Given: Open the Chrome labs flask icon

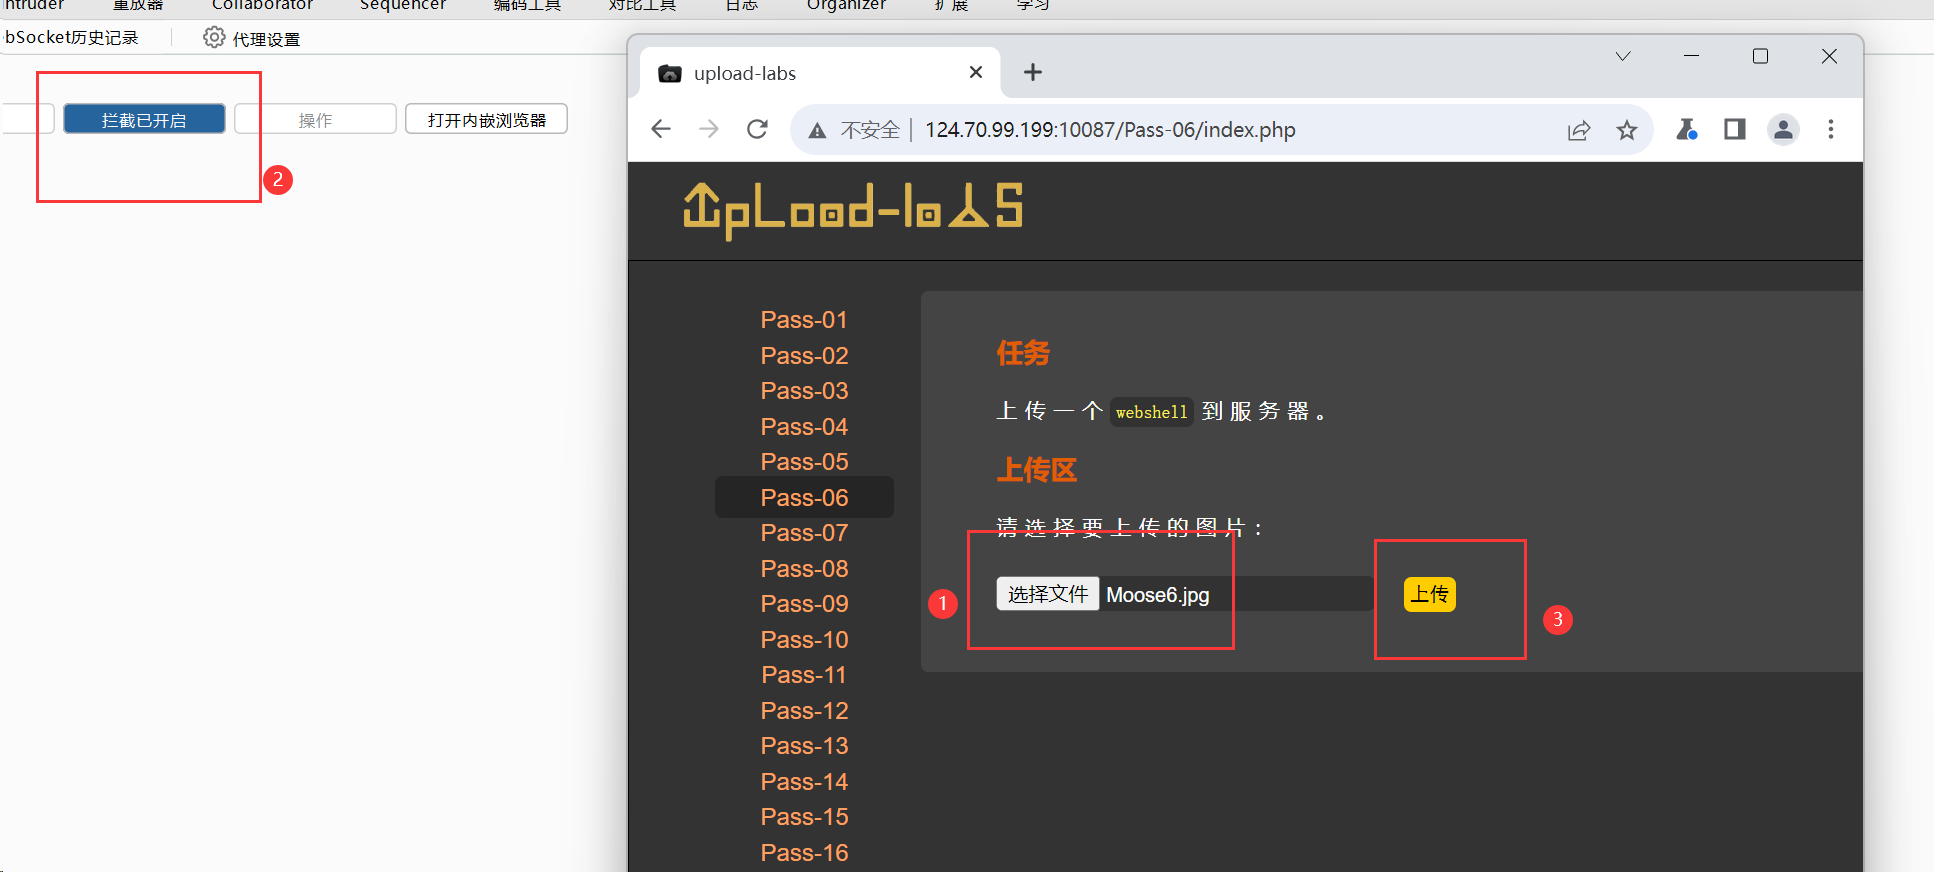Looking at the screenshot, I should tap(1686, 130).
